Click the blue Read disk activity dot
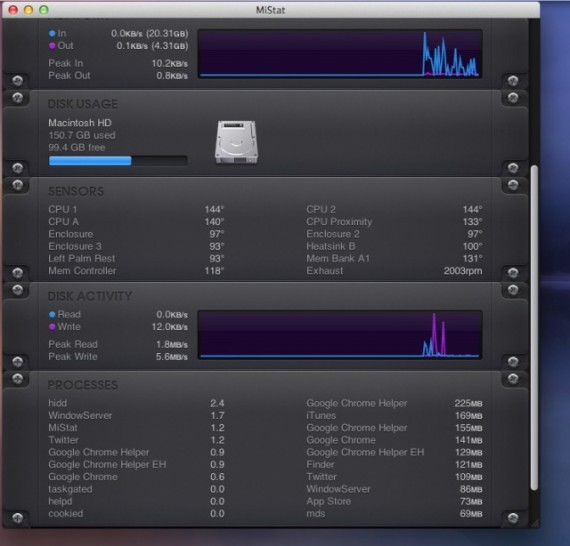This screenshot has width=570, height=546. [x=52, y=314]
